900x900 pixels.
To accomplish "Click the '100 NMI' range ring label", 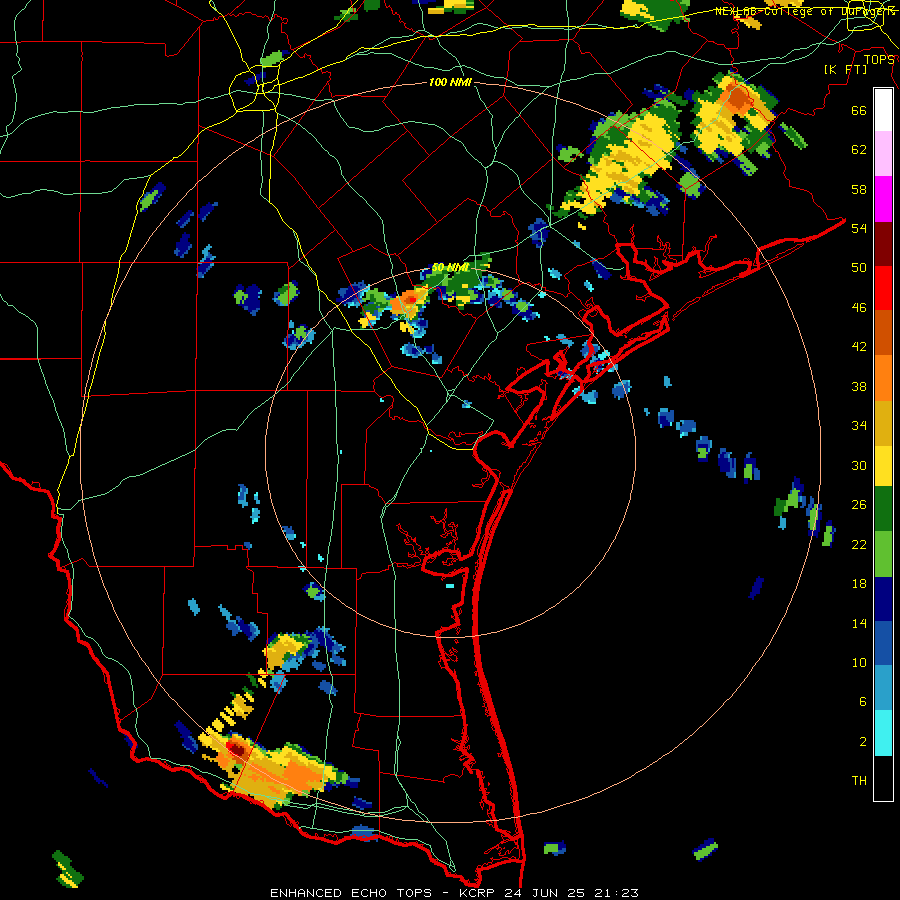I will tap(450, 83).
